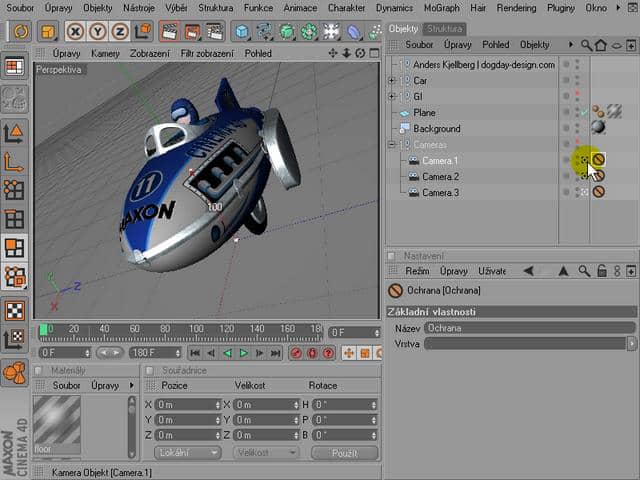Viewport: 640px width, 480px height.
Task: Select the object axis tool icon
Action: click(14, 162)
